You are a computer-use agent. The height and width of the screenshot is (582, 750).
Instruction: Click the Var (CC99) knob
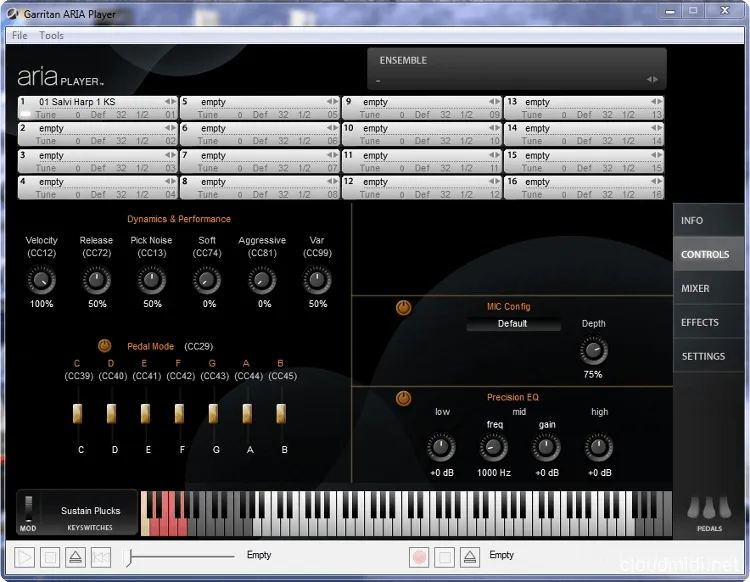(317, 280)
